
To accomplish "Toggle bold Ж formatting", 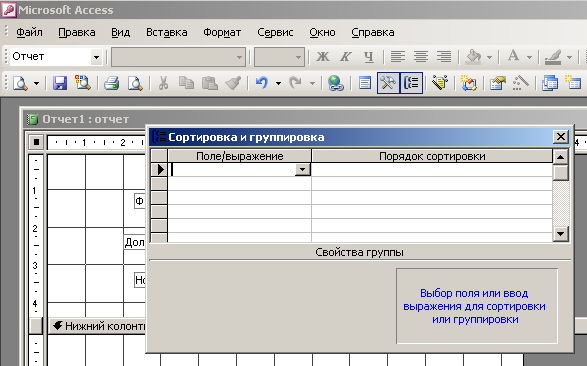I will (x=323, y=57).
